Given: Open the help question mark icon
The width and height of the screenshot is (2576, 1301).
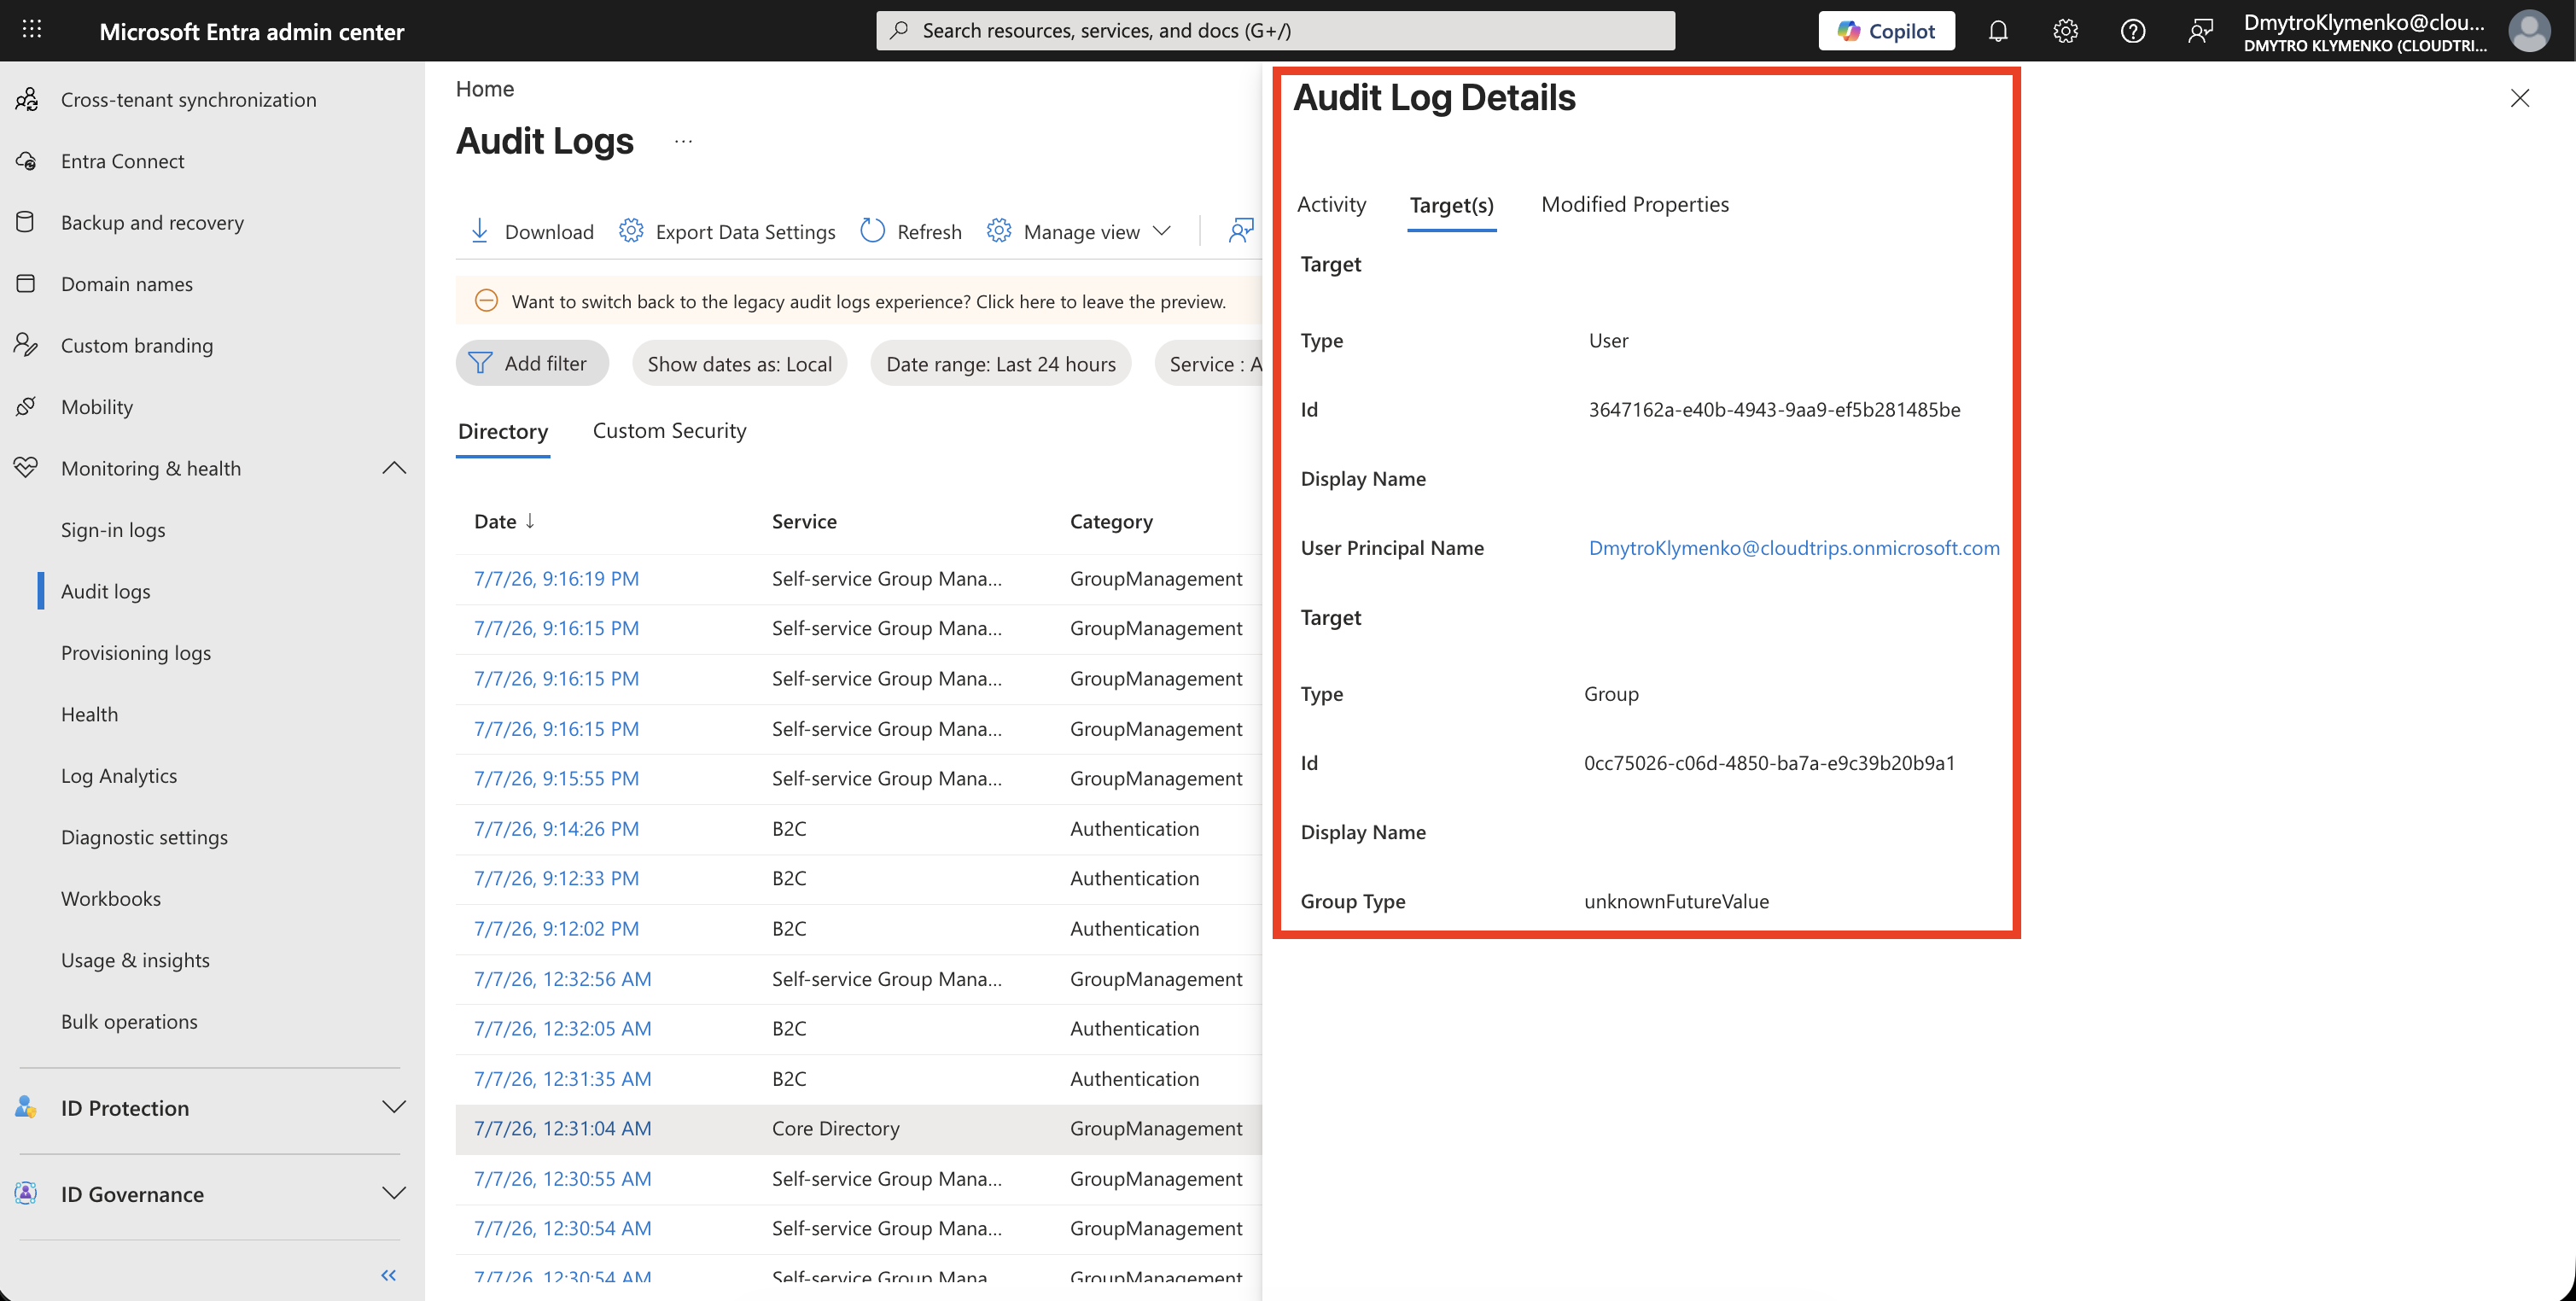Looking at the screenshot, I should point(2132,31).
